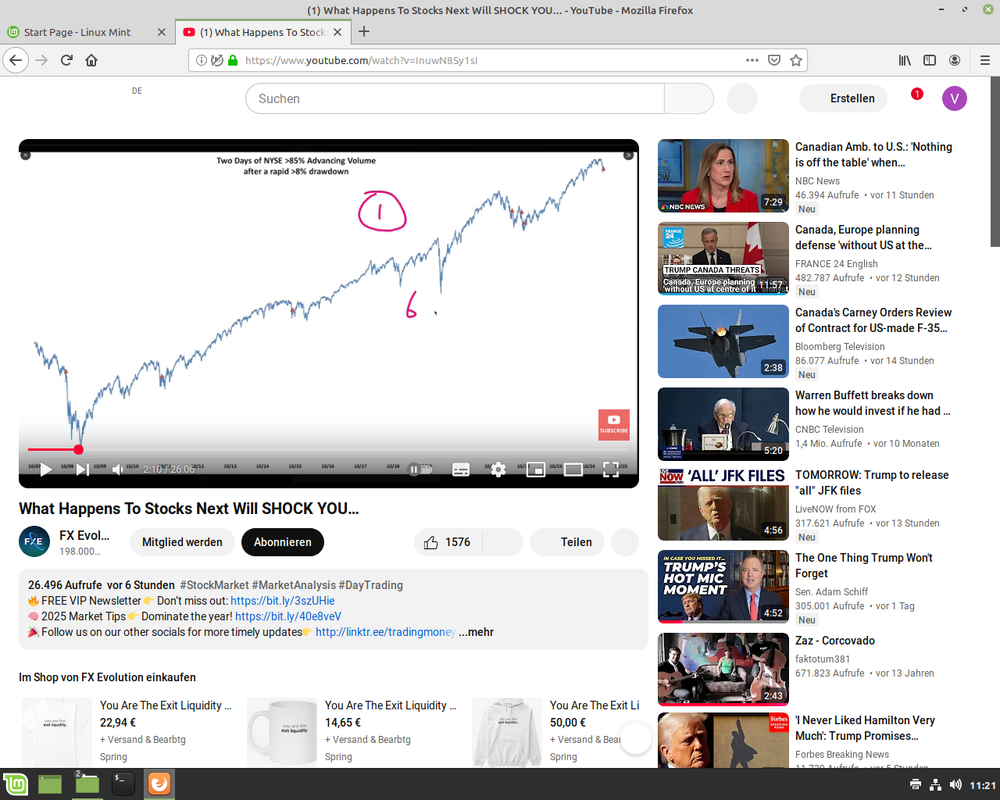The image size is (1000, 800).
Task: Share video via Teilen button
Action: click(567, 542)
